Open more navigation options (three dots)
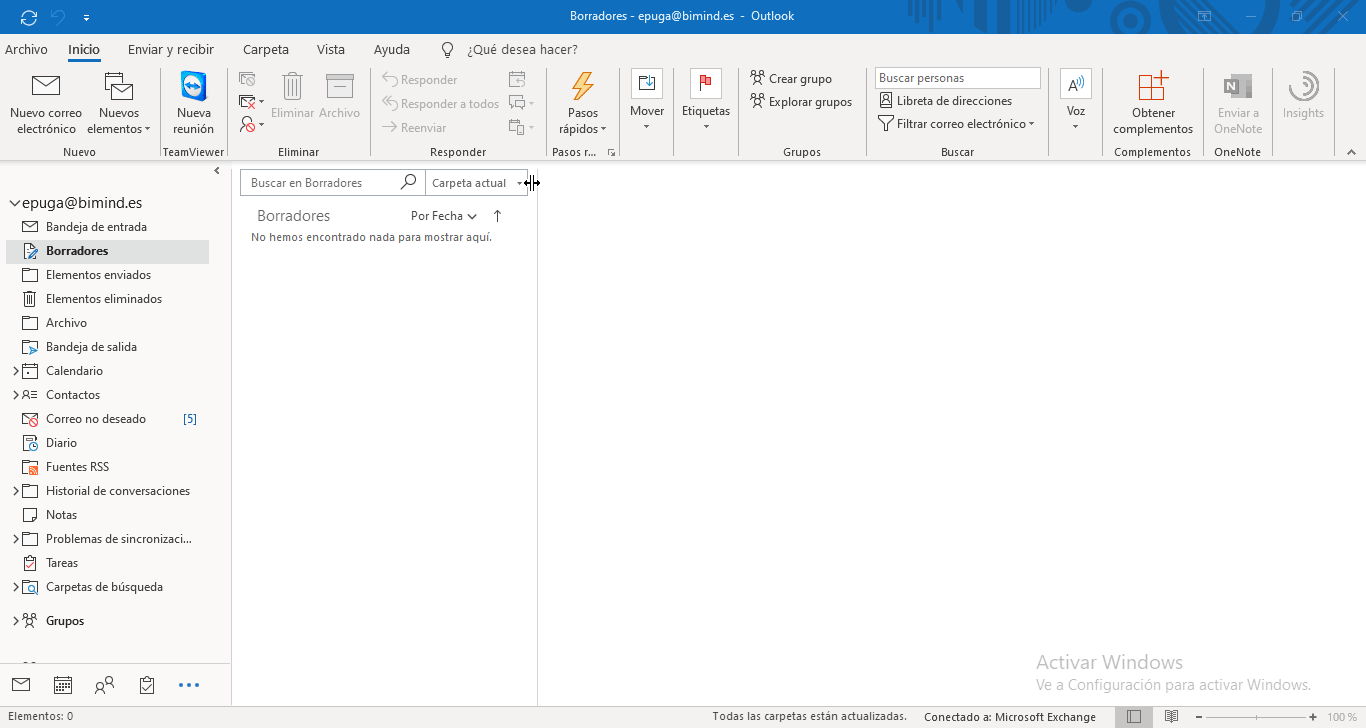1366x728 pixels. (189, 685)
